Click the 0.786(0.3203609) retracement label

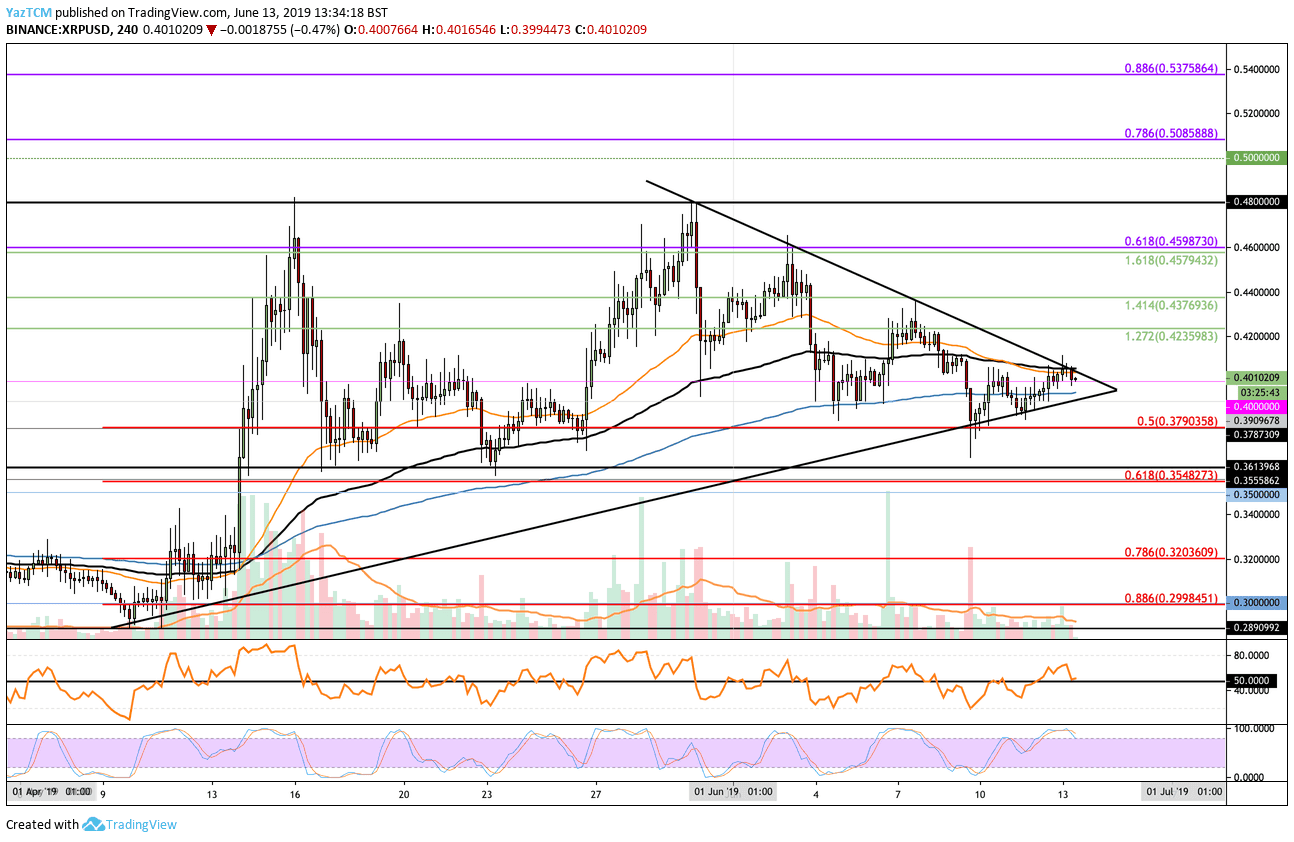click(1169, 551)
